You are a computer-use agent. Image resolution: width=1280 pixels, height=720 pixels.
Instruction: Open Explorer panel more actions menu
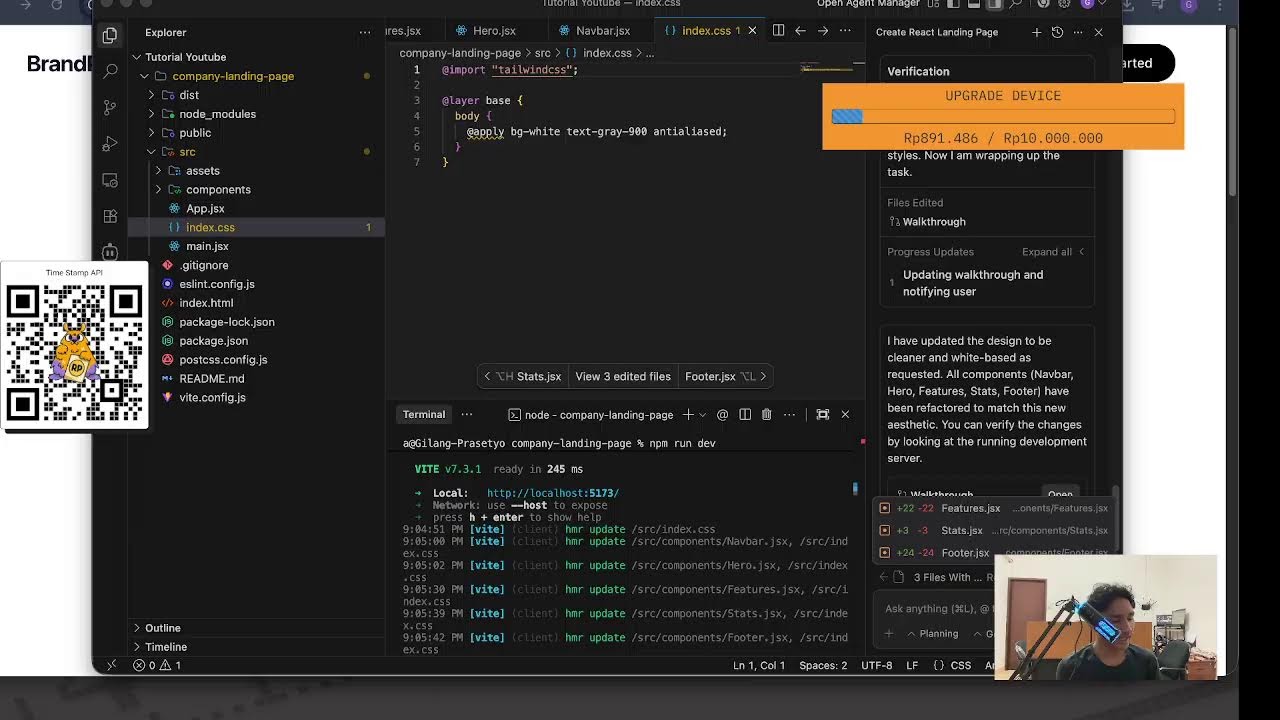[x=365, y=32]
